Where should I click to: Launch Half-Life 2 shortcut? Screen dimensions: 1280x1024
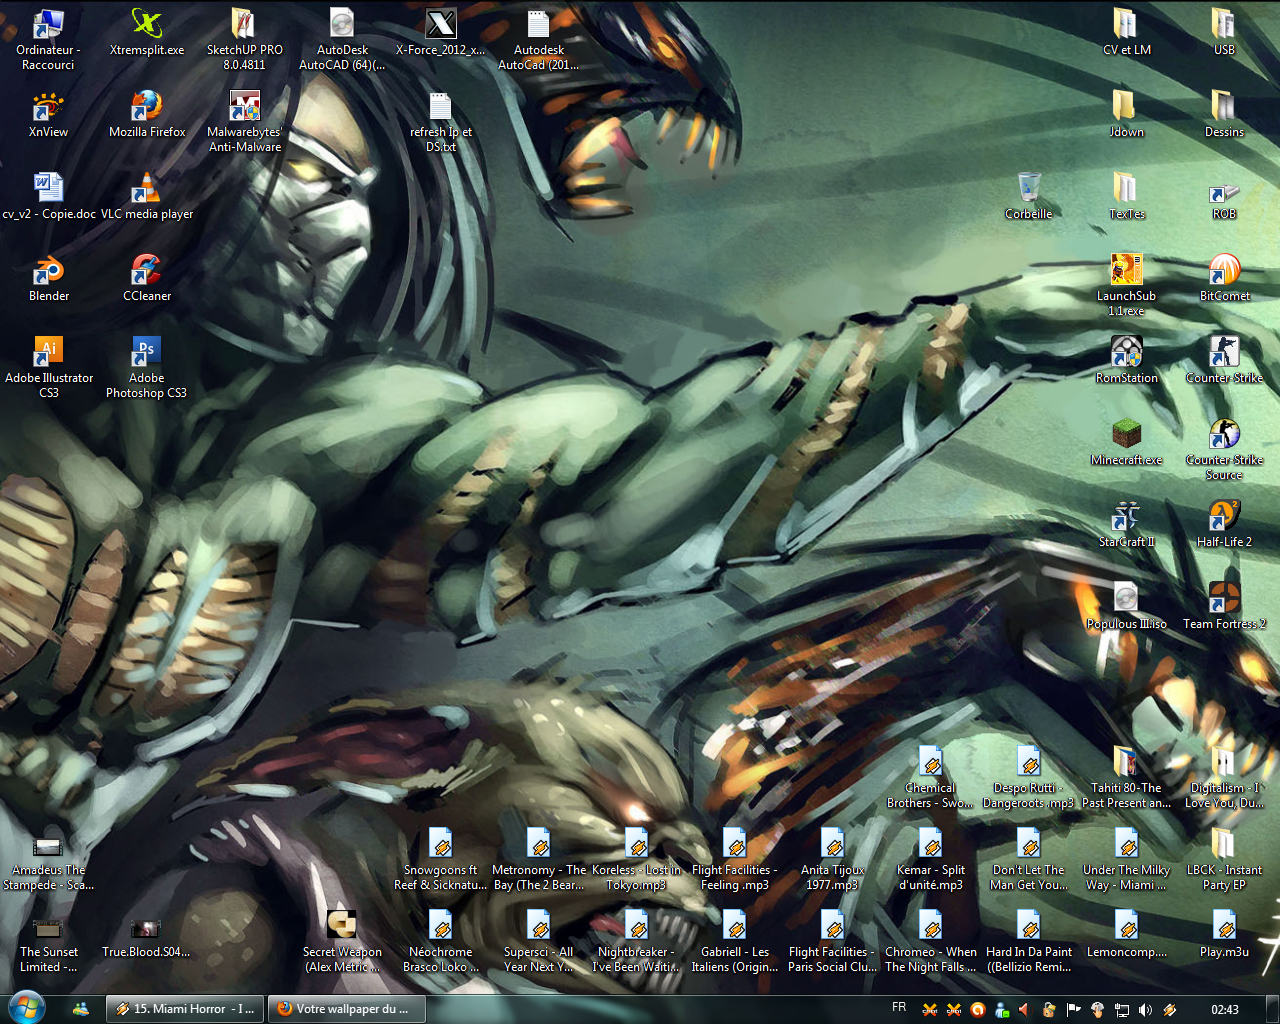pyautogui.click(x=1224, y=525)
